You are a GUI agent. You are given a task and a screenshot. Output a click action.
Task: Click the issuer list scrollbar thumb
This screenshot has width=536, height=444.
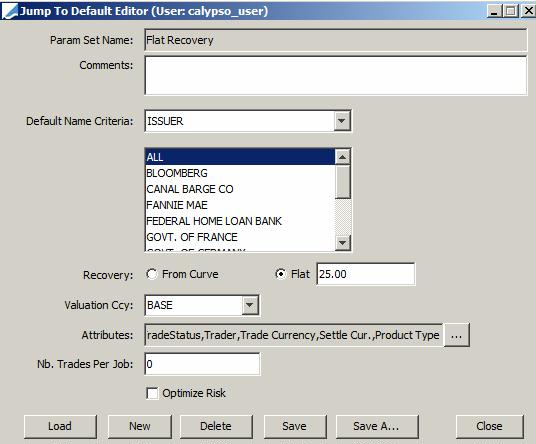pyautogui.click(x=343, y=182)
